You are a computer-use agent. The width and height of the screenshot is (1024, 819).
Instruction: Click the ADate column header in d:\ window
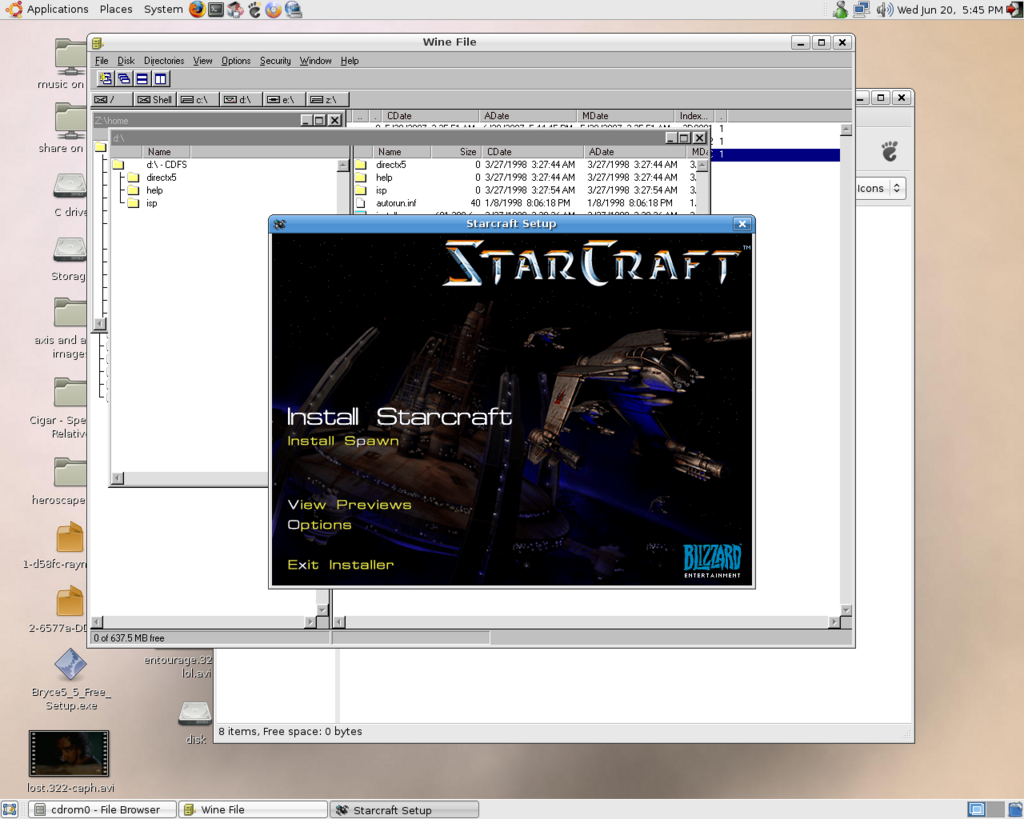(x=634, y=152)
